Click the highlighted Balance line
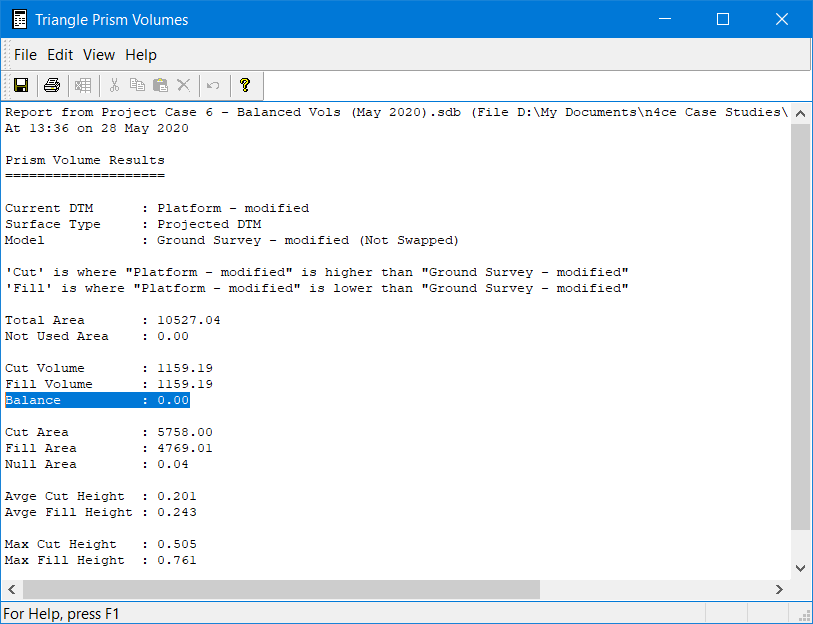813x624 pixels. pyautogui.click(x=97, y=400)
